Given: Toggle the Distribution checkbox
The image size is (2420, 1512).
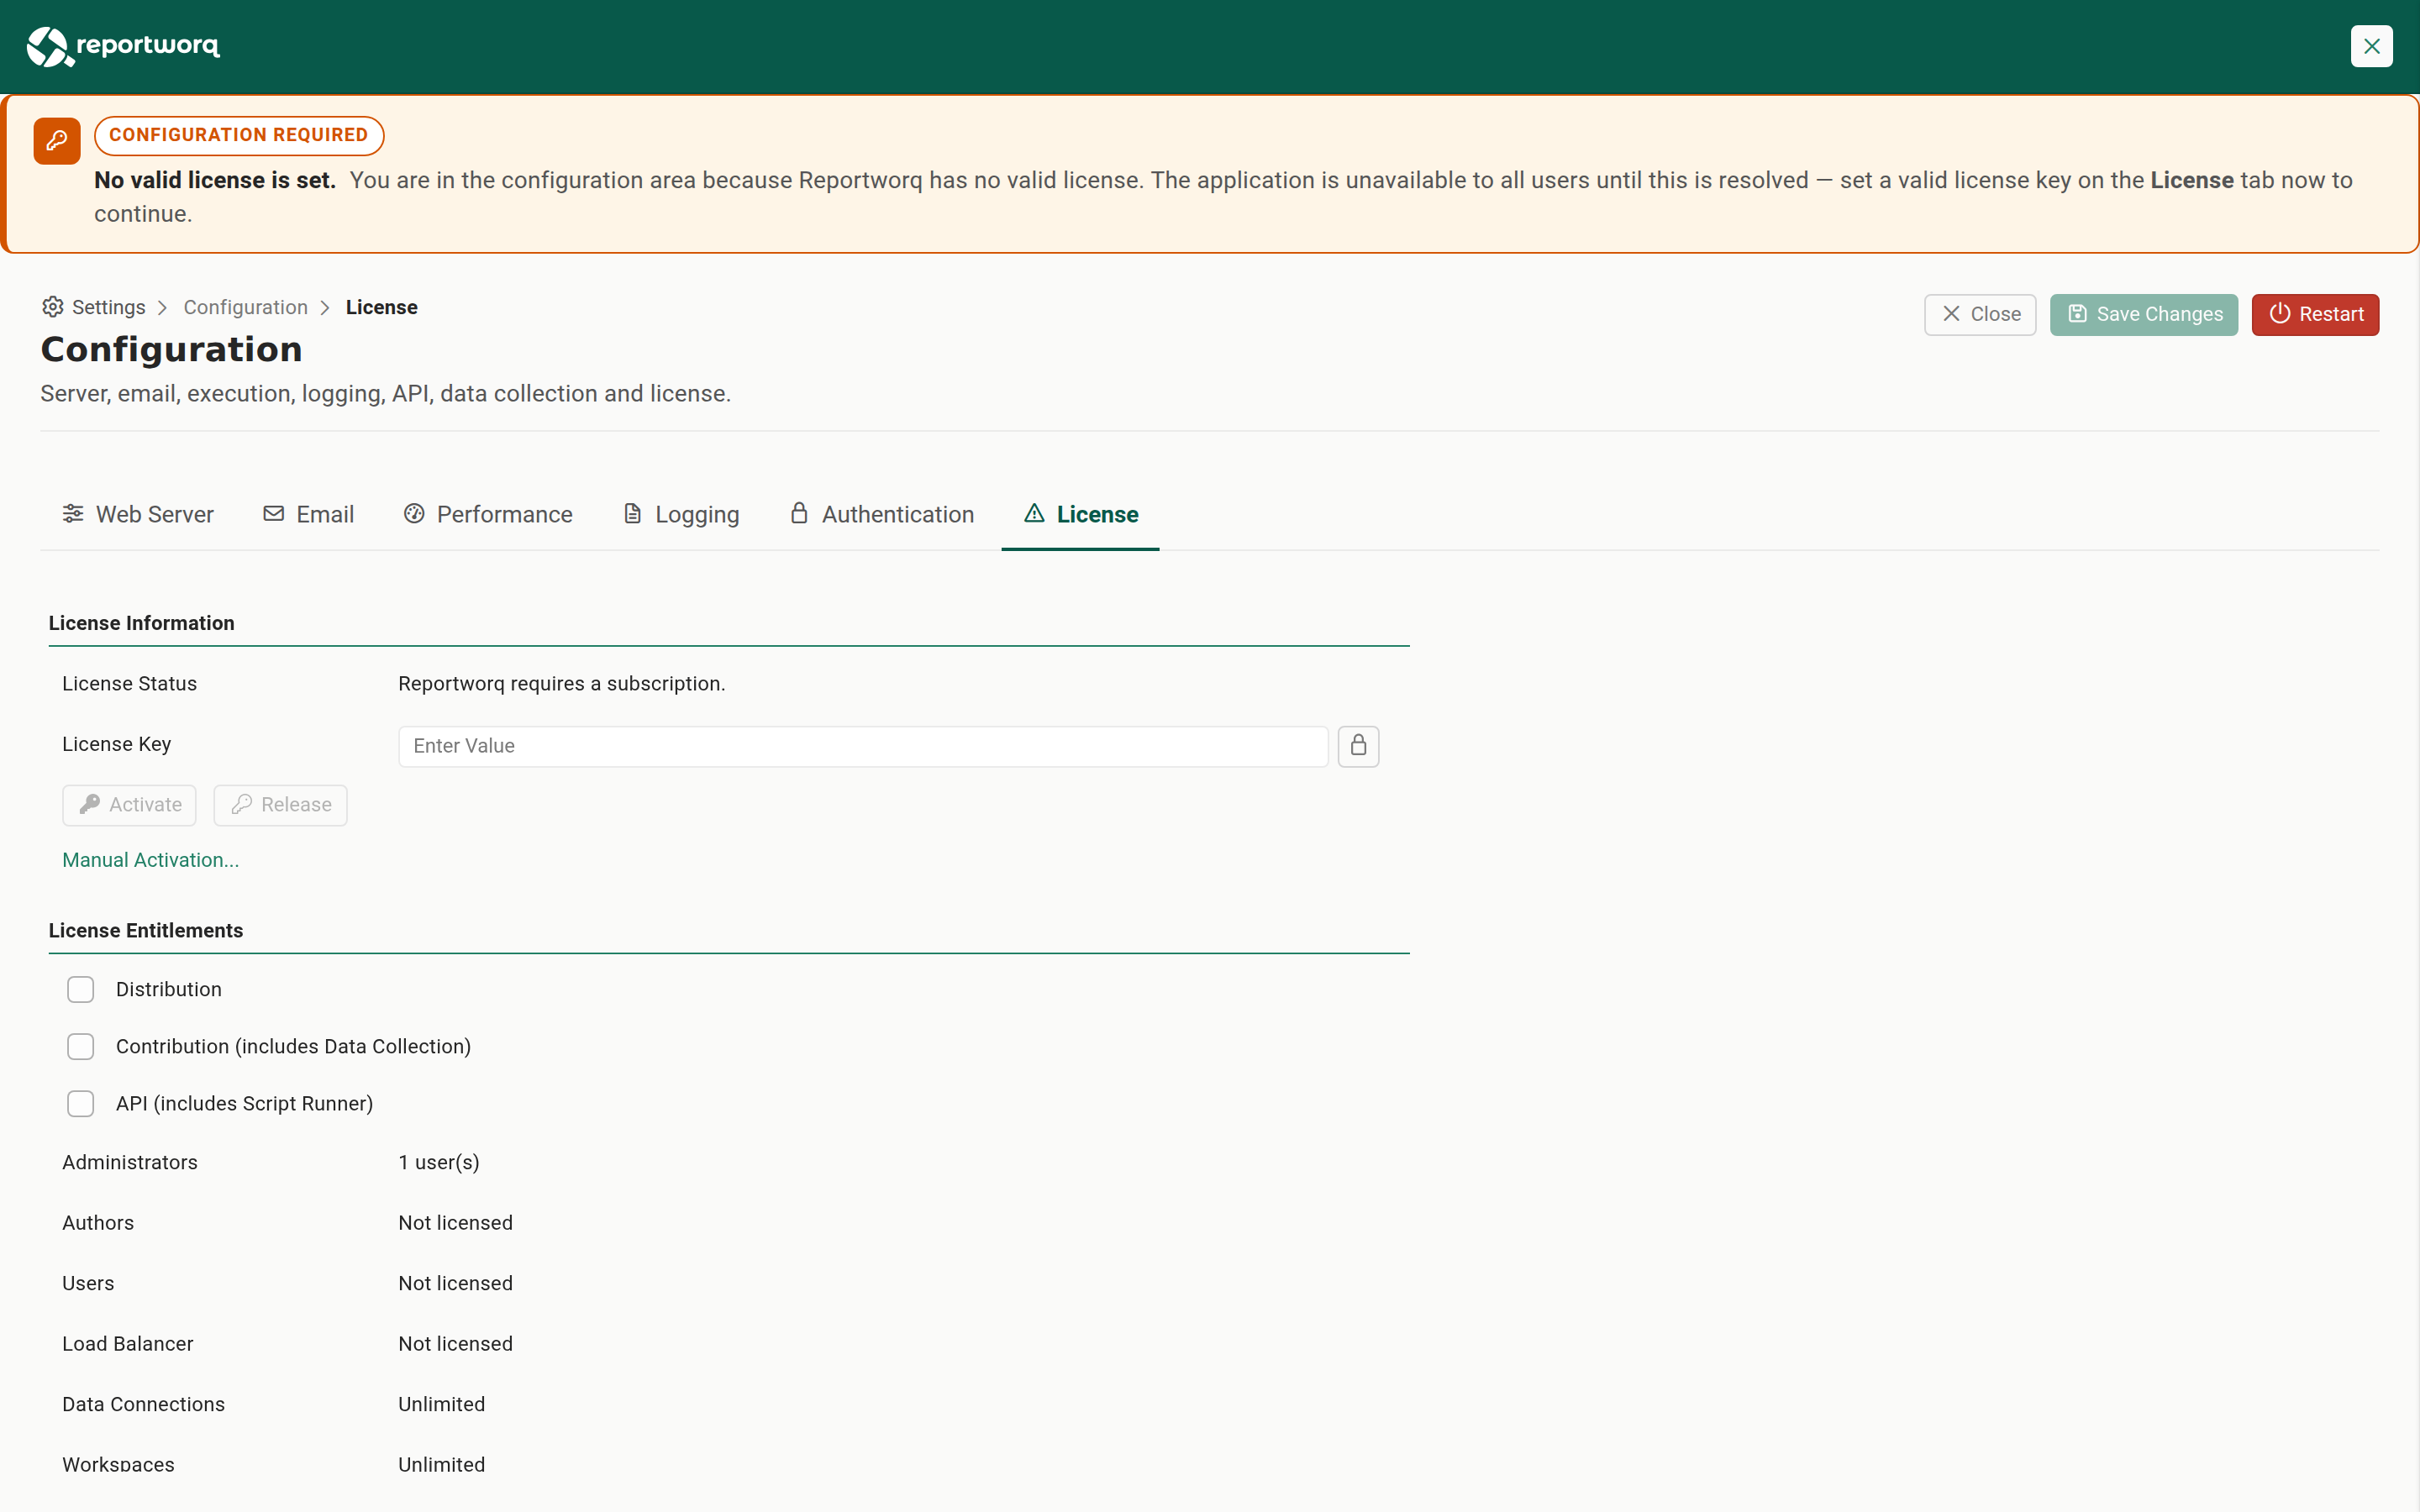Looking at the screenshot, I should point(80,989).
